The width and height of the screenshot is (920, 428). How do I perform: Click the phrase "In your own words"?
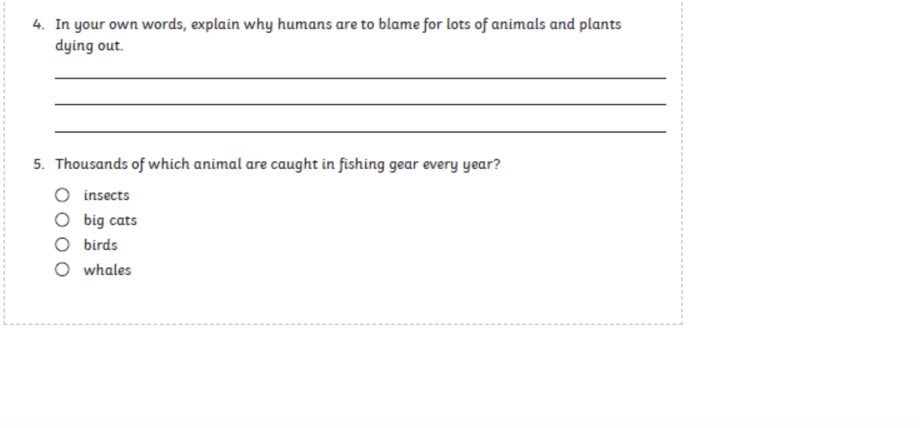(120, 25)
